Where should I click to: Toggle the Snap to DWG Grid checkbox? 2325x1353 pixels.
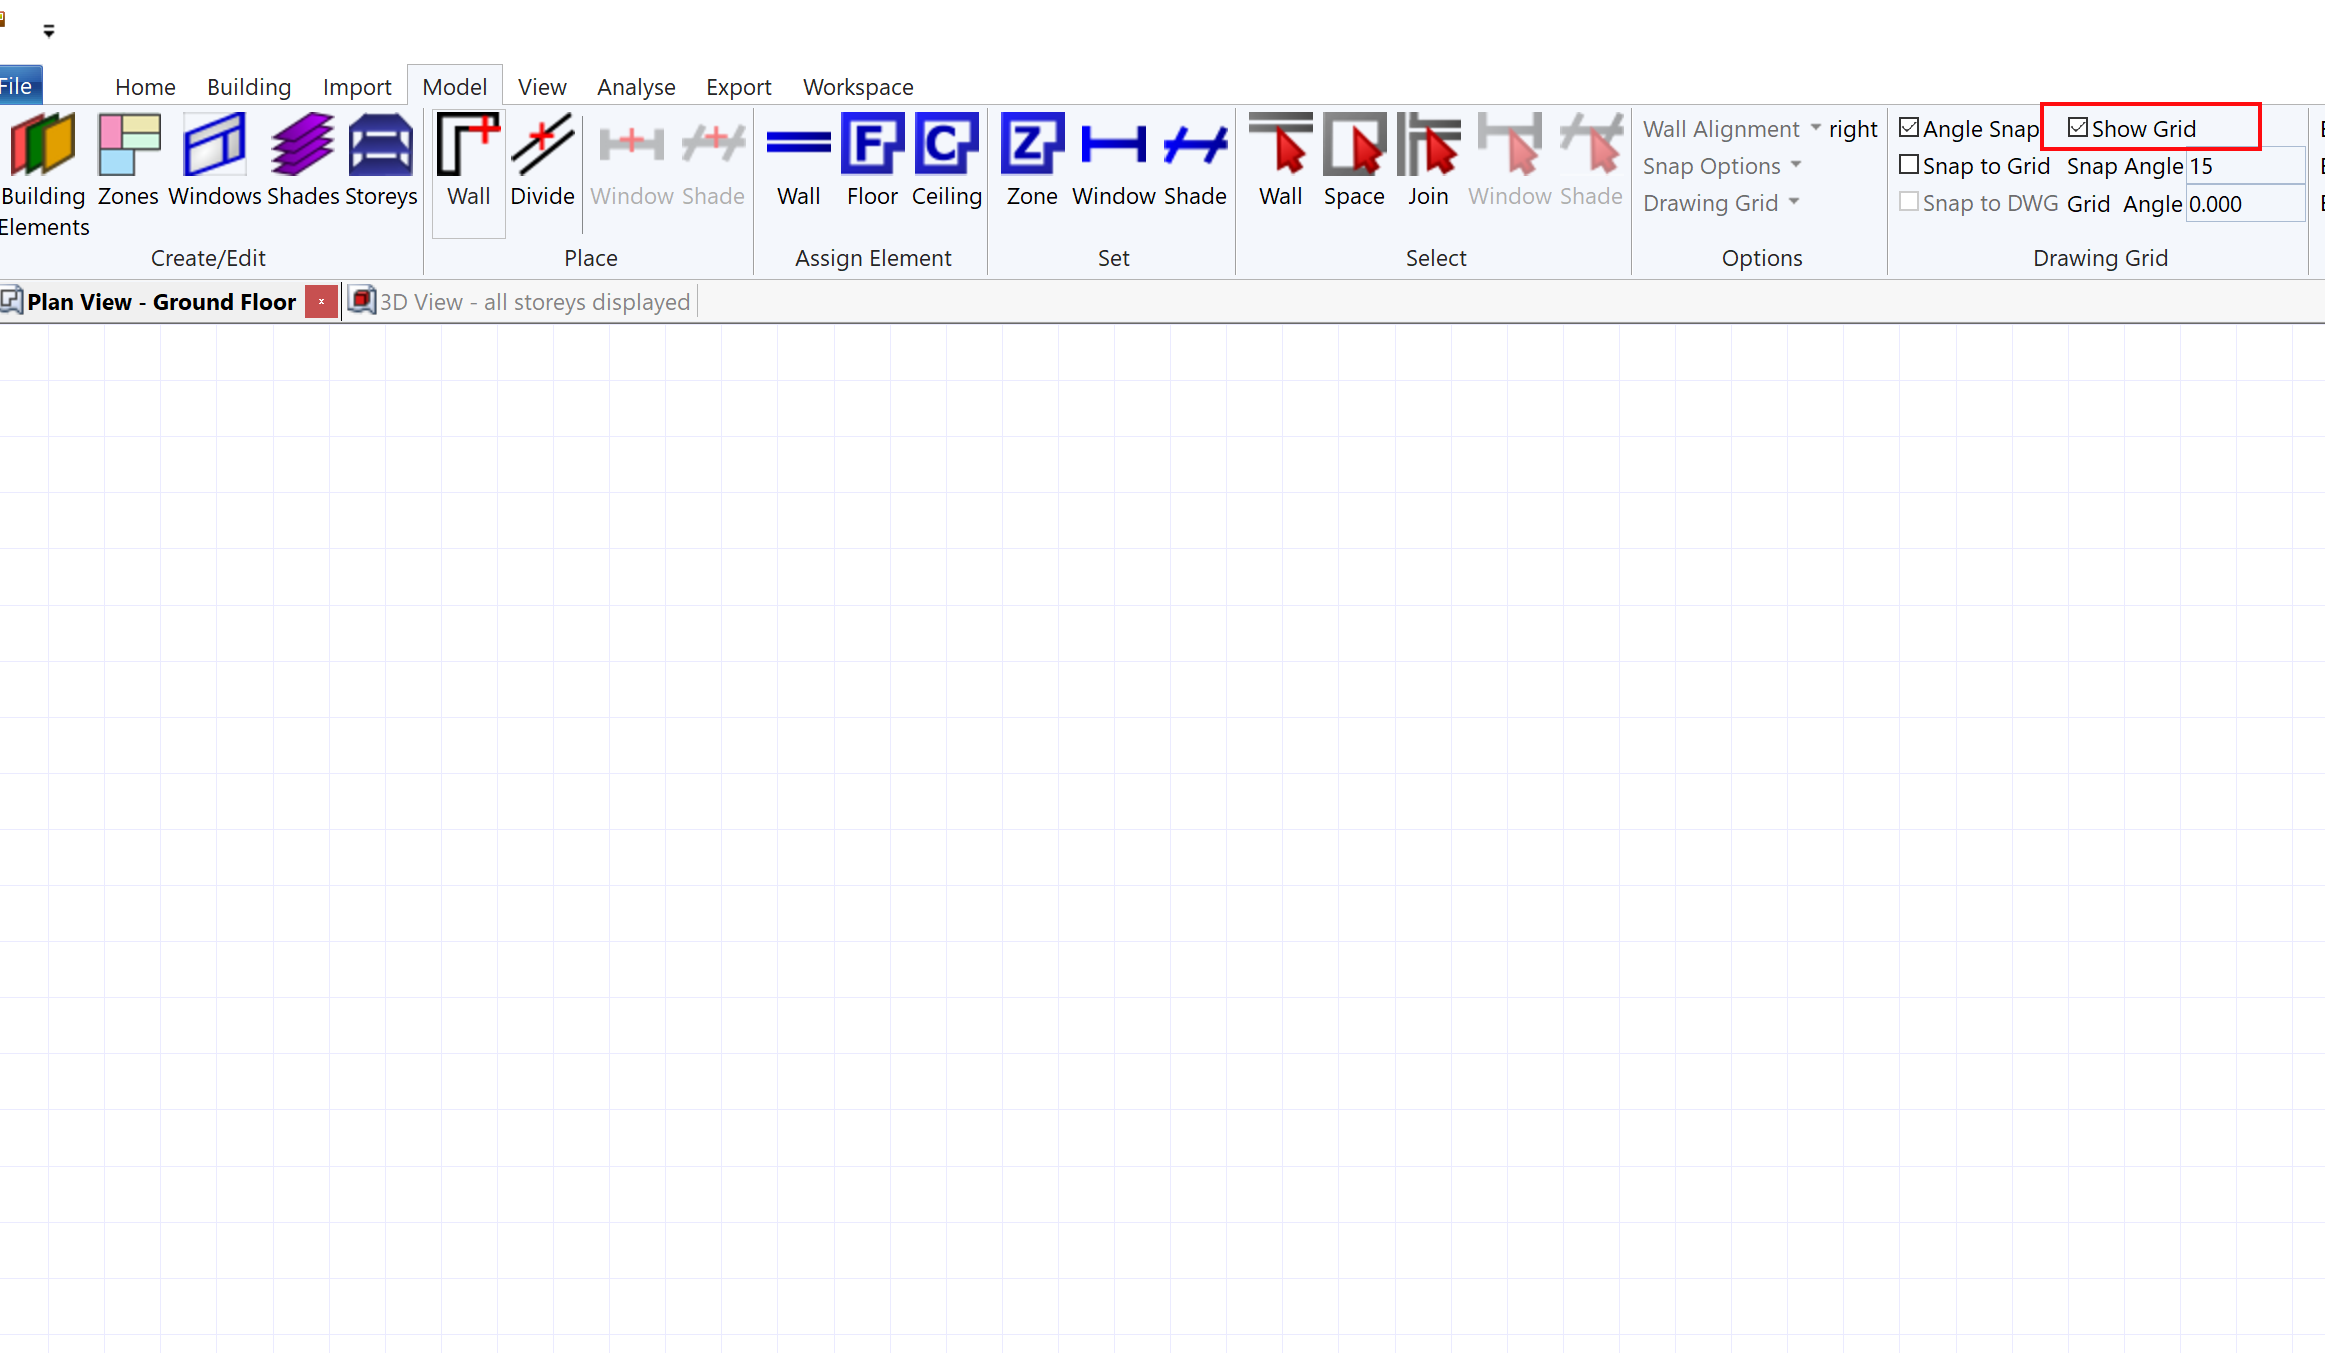1909,202
